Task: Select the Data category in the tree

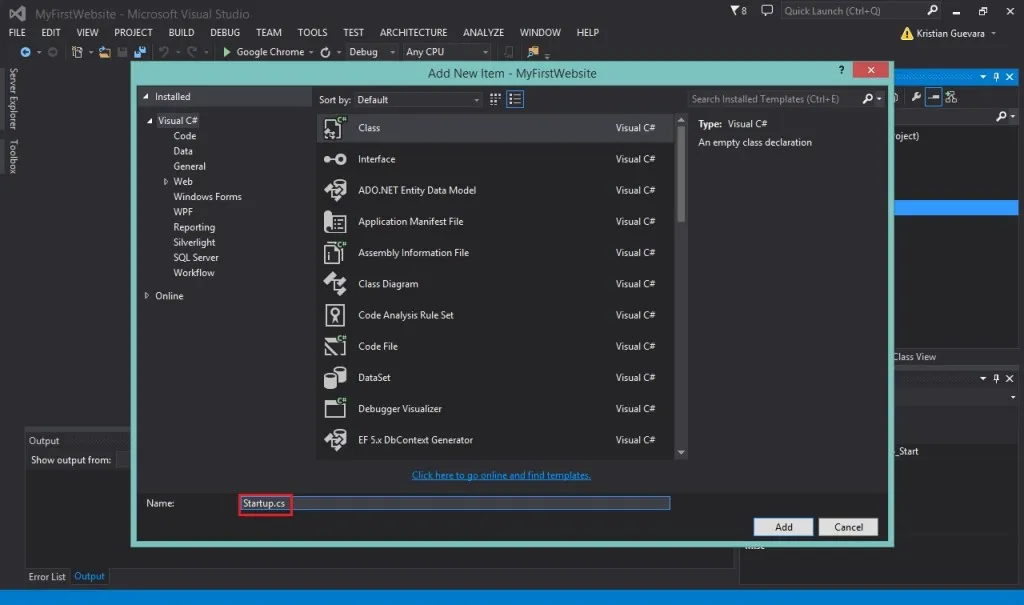Action: [183, 151]
